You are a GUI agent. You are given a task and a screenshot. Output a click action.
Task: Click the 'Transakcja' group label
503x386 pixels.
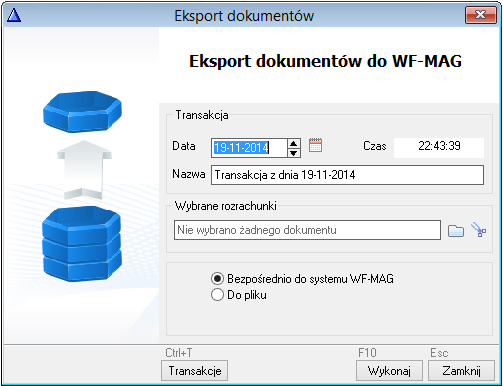tap(202, 115)
